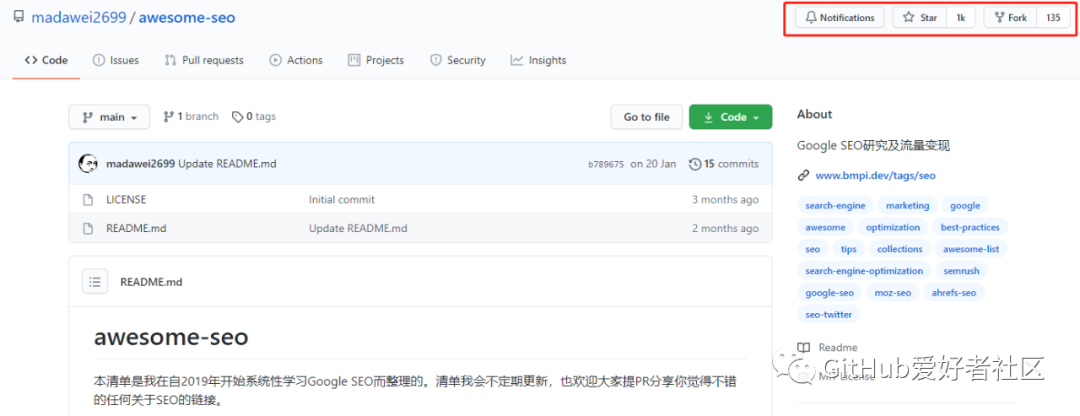Star the awesome-seo repository
This screenshot has height=416, width=1080.
(x=920, y=18)
